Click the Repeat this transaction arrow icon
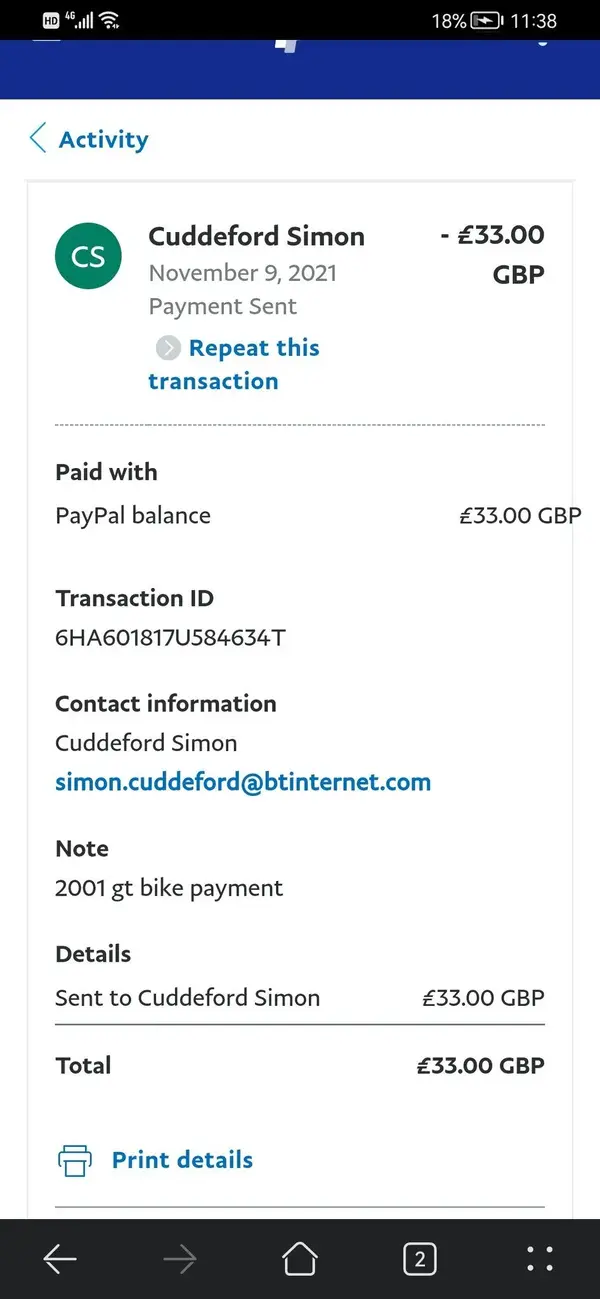 pos(168,348)
